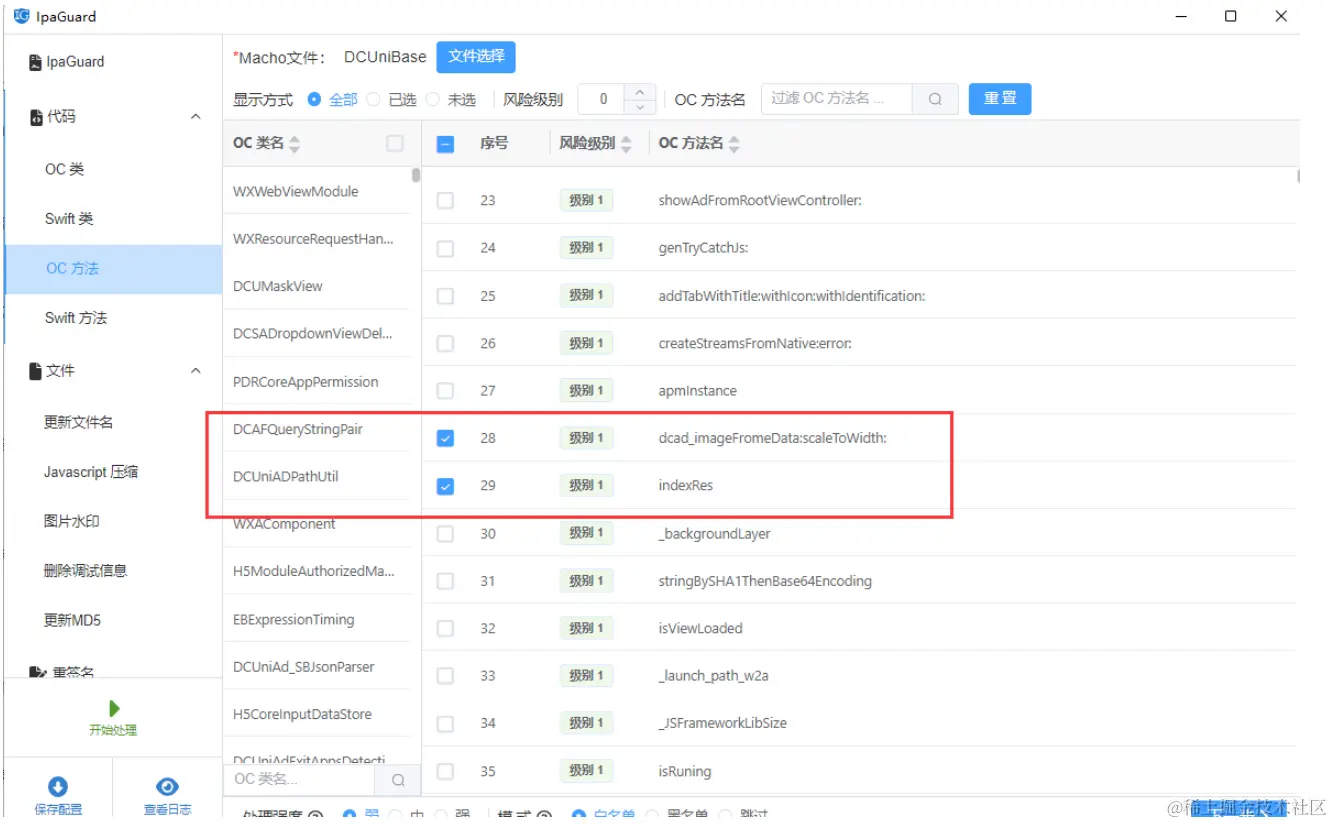Viewport: 1333px width, 824px height.
Task: Click the OC 类名 search input field
Action: [300, 780]
